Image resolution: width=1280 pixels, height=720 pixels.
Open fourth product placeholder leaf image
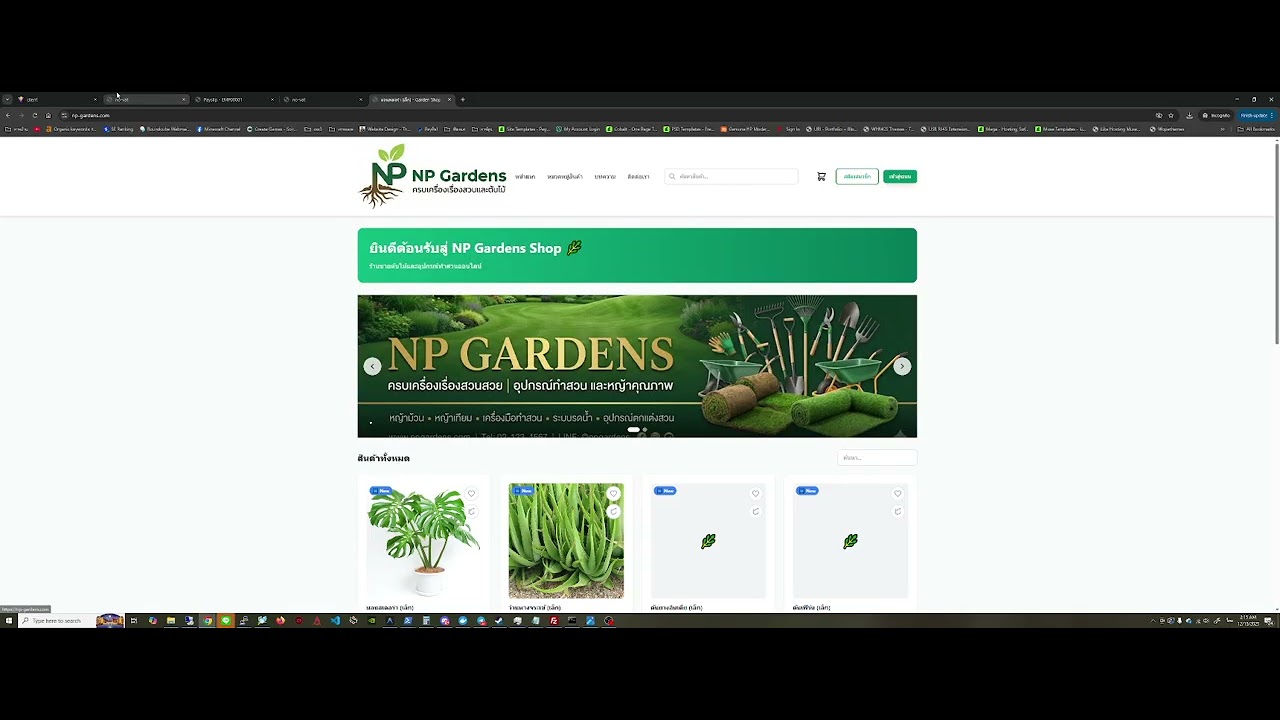coord(850,541)
